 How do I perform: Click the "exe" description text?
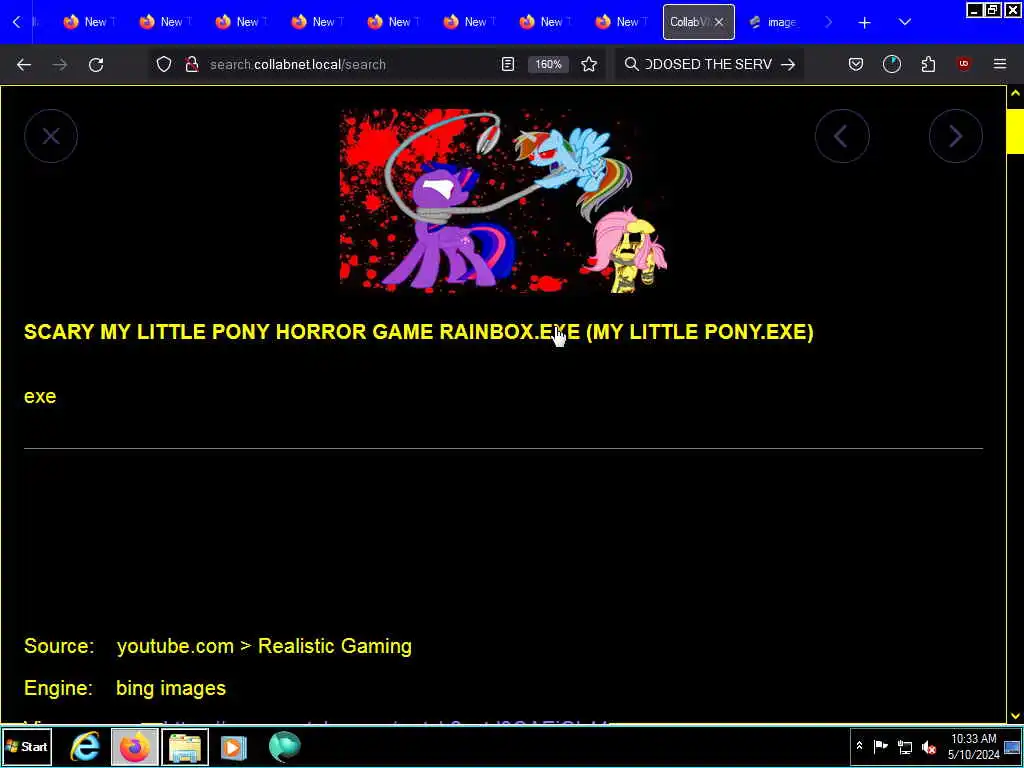(40, 396)
